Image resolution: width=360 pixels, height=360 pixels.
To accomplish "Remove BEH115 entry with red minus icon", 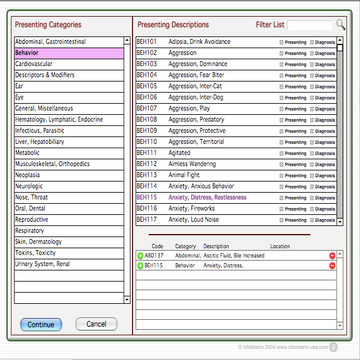I will [332, 266].
